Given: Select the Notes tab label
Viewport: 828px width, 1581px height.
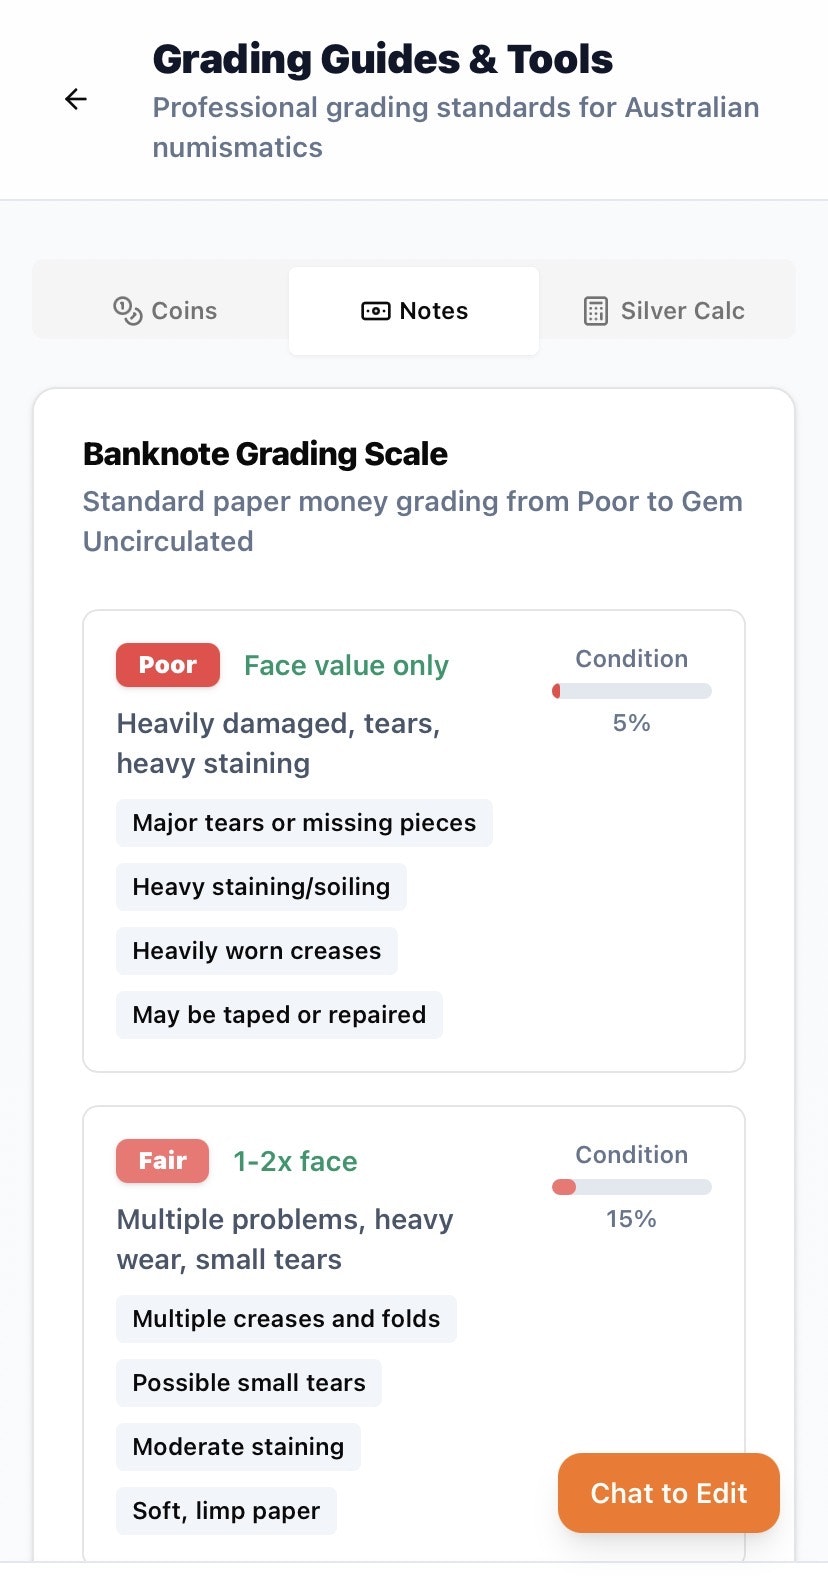Looking at the screenshot, I should [x=433, y=311].
